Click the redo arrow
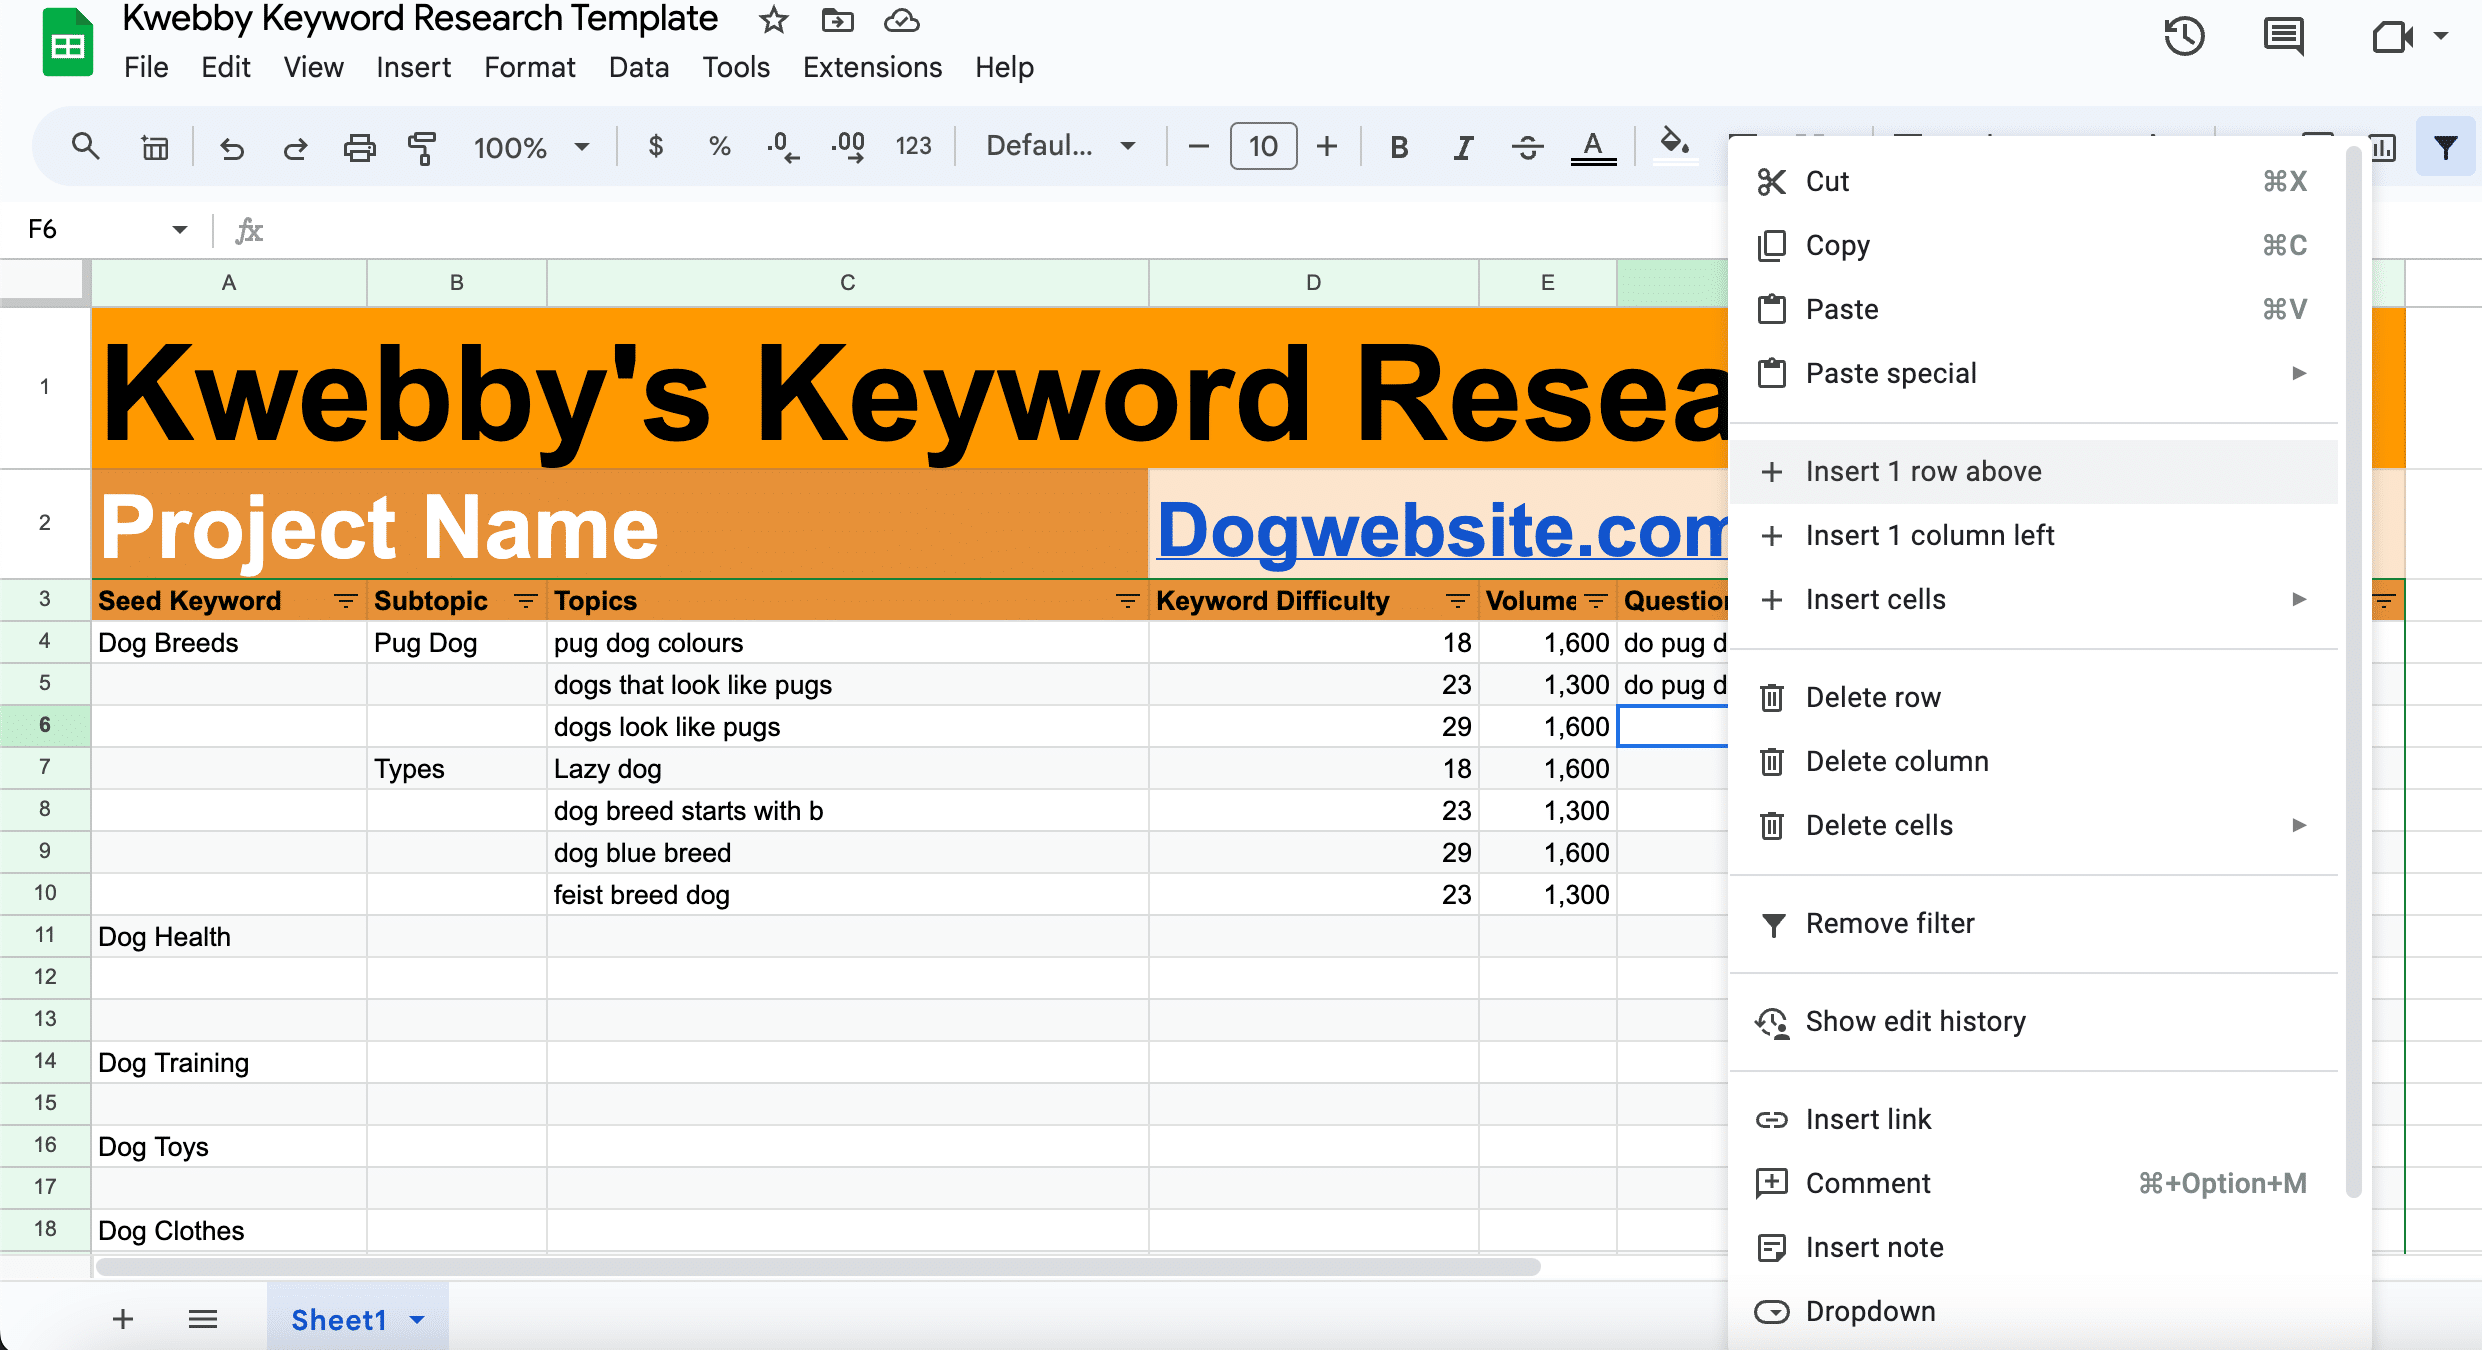 [295, 148]
